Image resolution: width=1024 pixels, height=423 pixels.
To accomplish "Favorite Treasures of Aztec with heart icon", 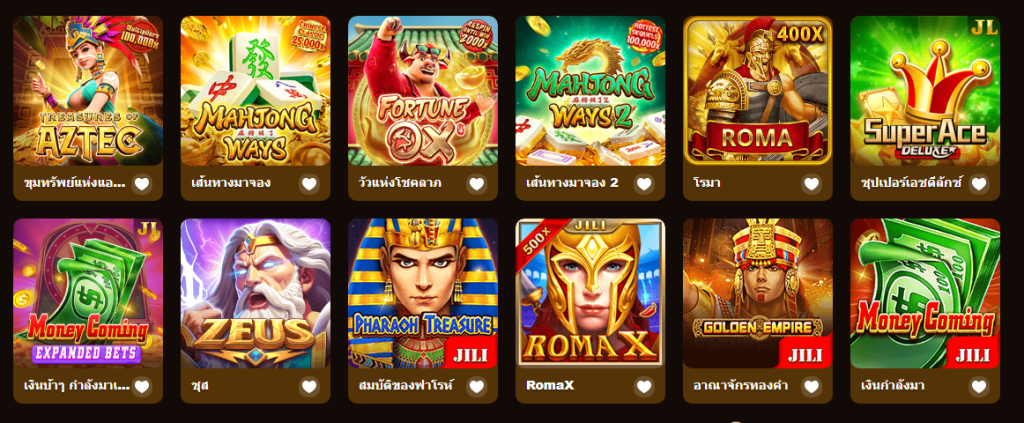I will click(142, 184).
